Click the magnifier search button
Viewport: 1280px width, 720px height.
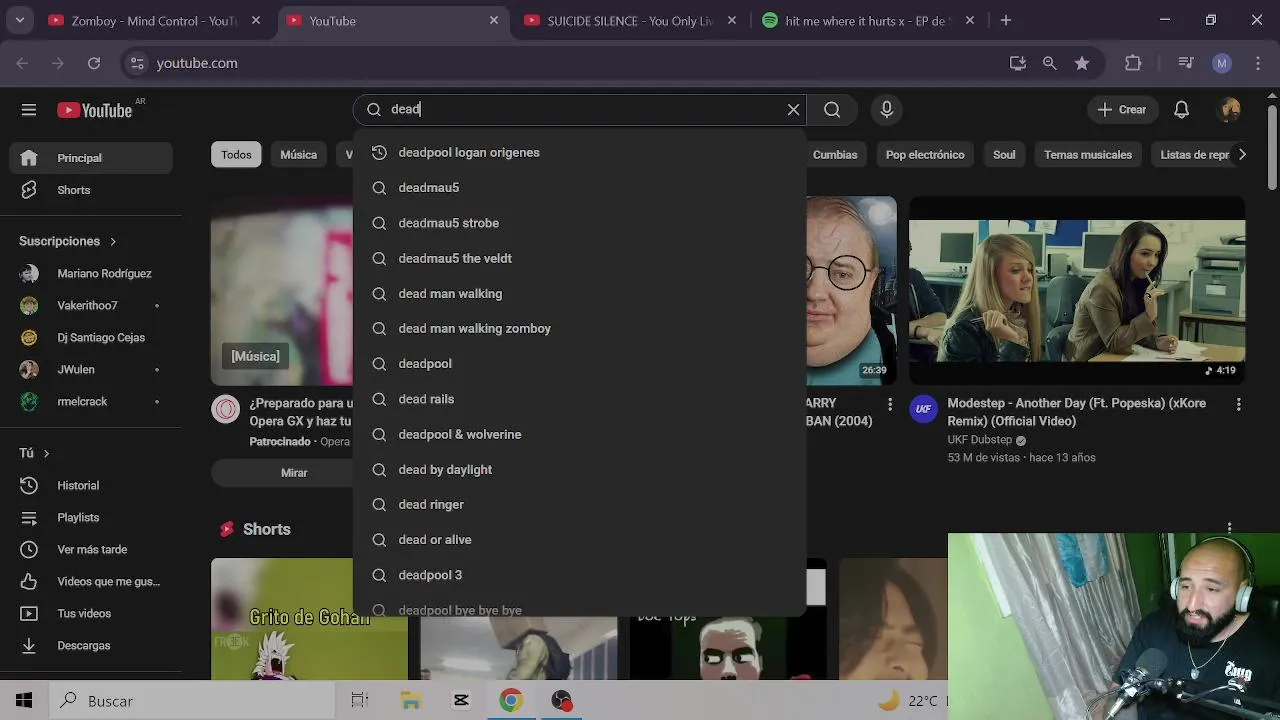832,110
